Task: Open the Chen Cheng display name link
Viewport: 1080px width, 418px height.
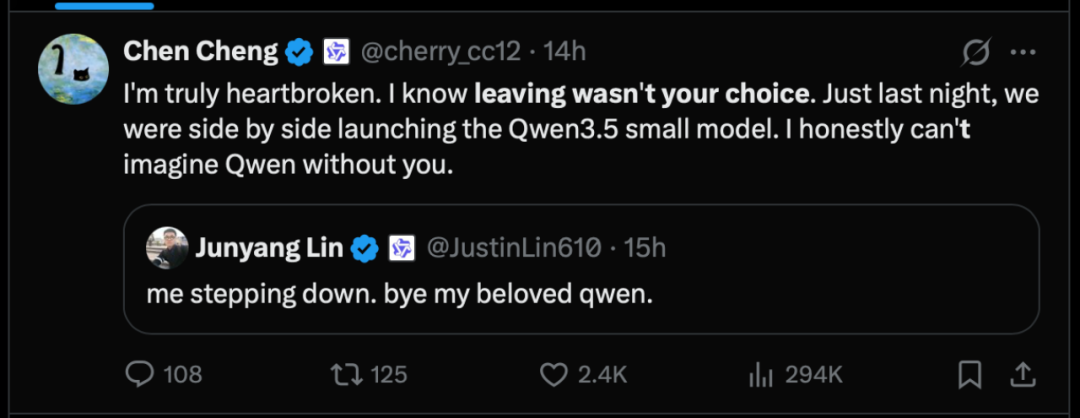Action: [200, 52]
